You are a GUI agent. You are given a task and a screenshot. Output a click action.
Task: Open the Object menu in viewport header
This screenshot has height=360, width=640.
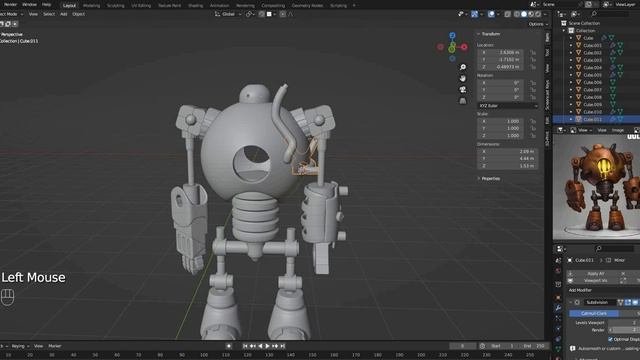78,14
